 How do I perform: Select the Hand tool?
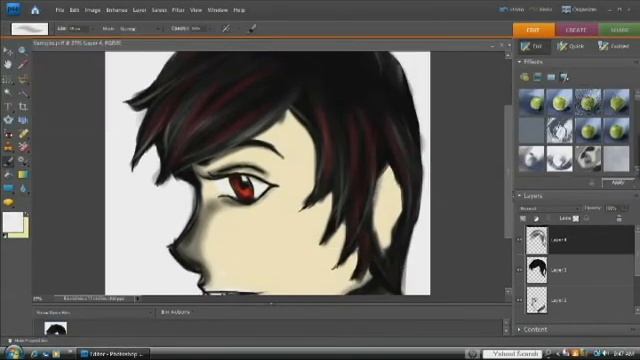point(8,64)
